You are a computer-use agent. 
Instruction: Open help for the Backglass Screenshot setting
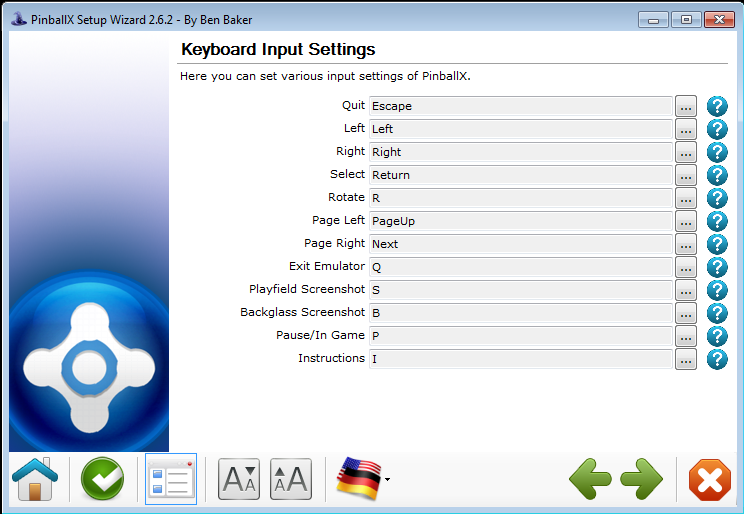(717, 313)
